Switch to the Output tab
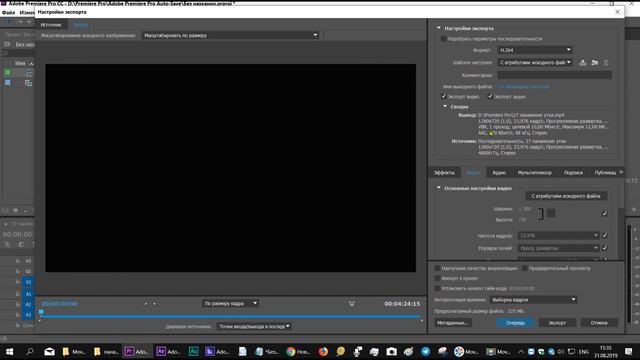This screenshot has width=640, height=360. pos(80,25)
